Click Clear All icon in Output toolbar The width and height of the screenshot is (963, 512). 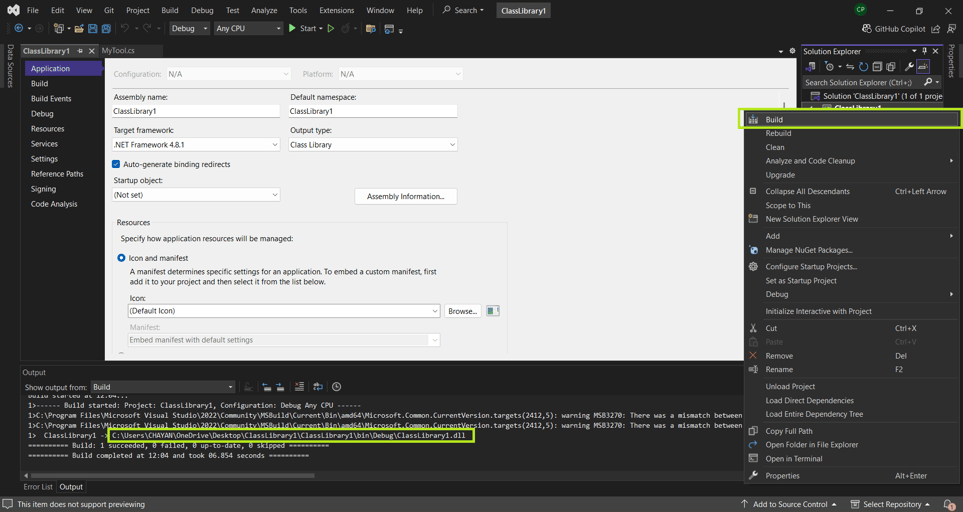pyautogui.click(x=299, y=387)
